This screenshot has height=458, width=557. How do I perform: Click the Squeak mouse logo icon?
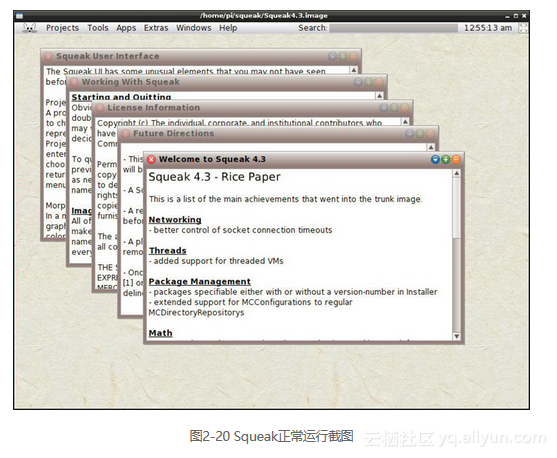(30, 28)
